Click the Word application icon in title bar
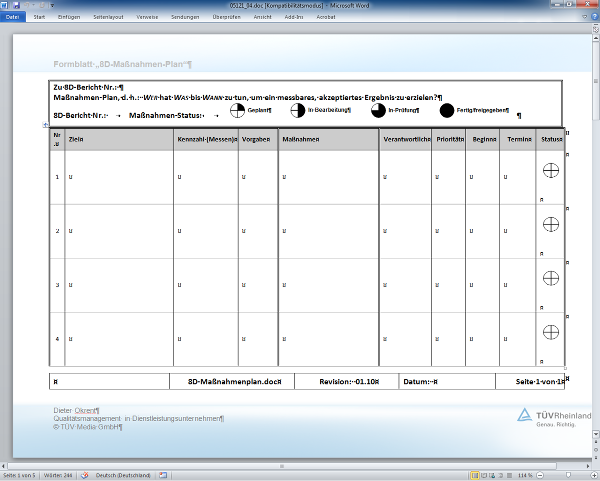600x481 pixels. click(5, 6)
